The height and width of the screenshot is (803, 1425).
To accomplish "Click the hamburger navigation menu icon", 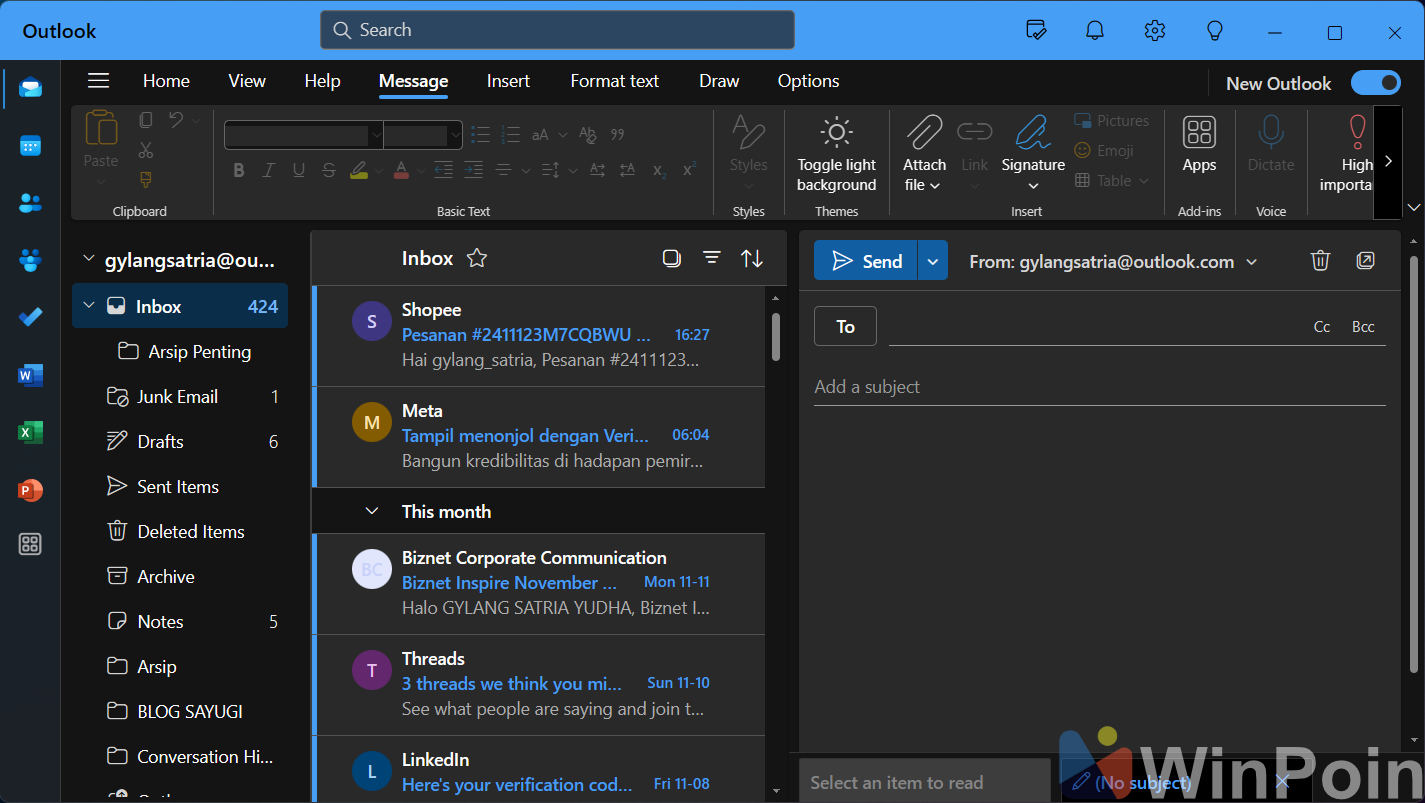I will [x=98, y=81].
